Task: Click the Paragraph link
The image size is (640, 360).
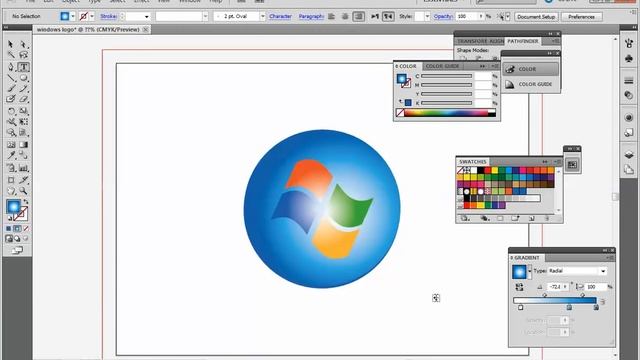Action: click(x=311, y=16)
